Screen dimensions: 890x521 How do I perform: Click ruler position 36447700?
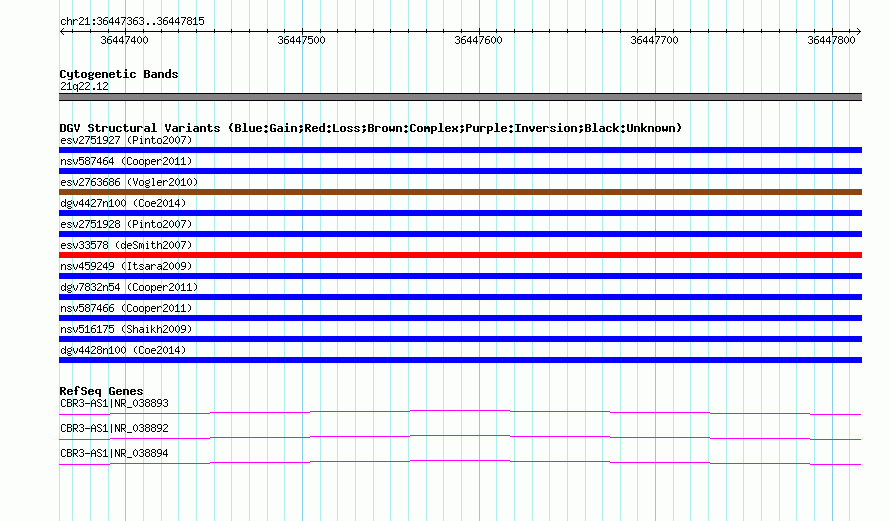(x=654, y=40)
